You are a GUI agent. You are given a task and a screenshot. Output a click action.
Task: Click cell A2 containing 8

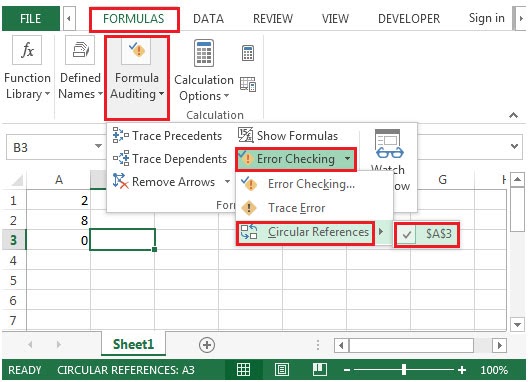[x=58, y=220]
